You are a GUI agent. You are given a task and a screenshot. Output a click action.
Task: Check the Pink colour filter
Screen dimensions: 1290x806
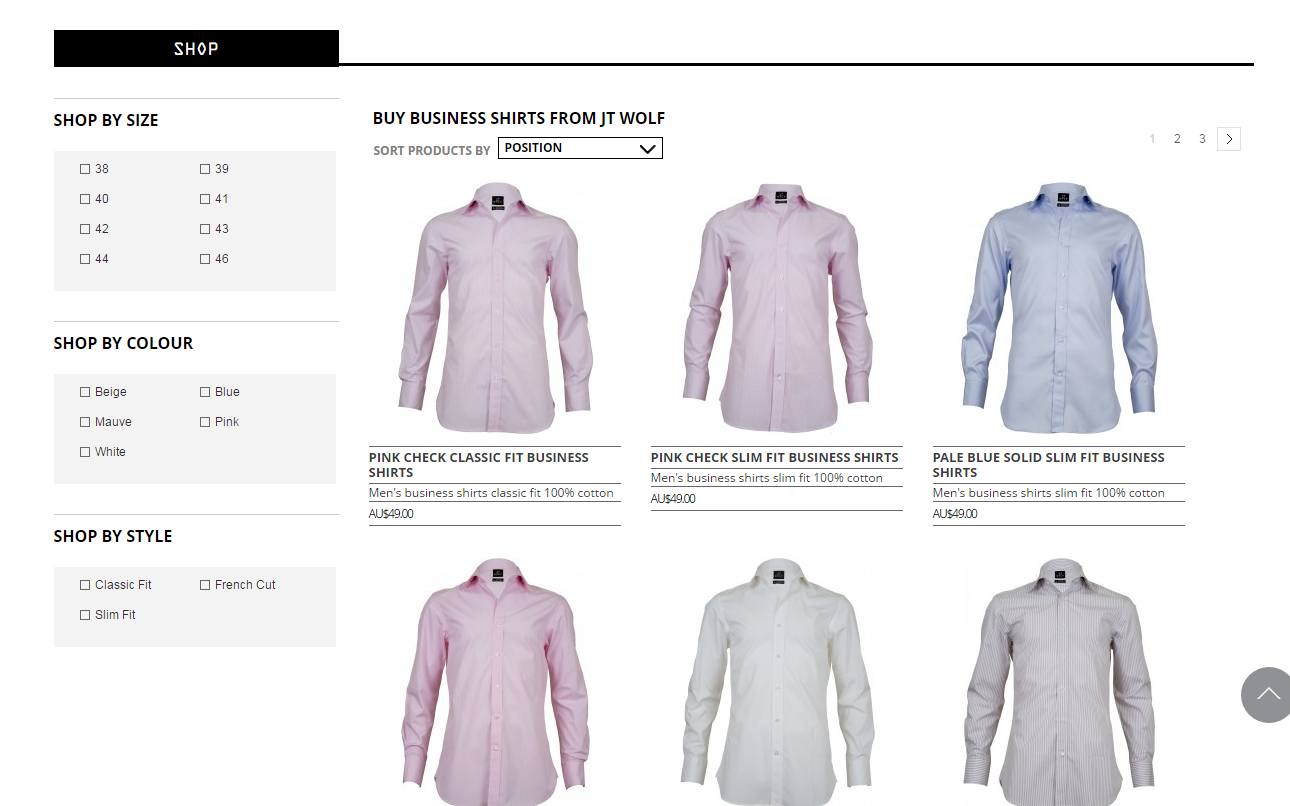click(x=205, y=422)
